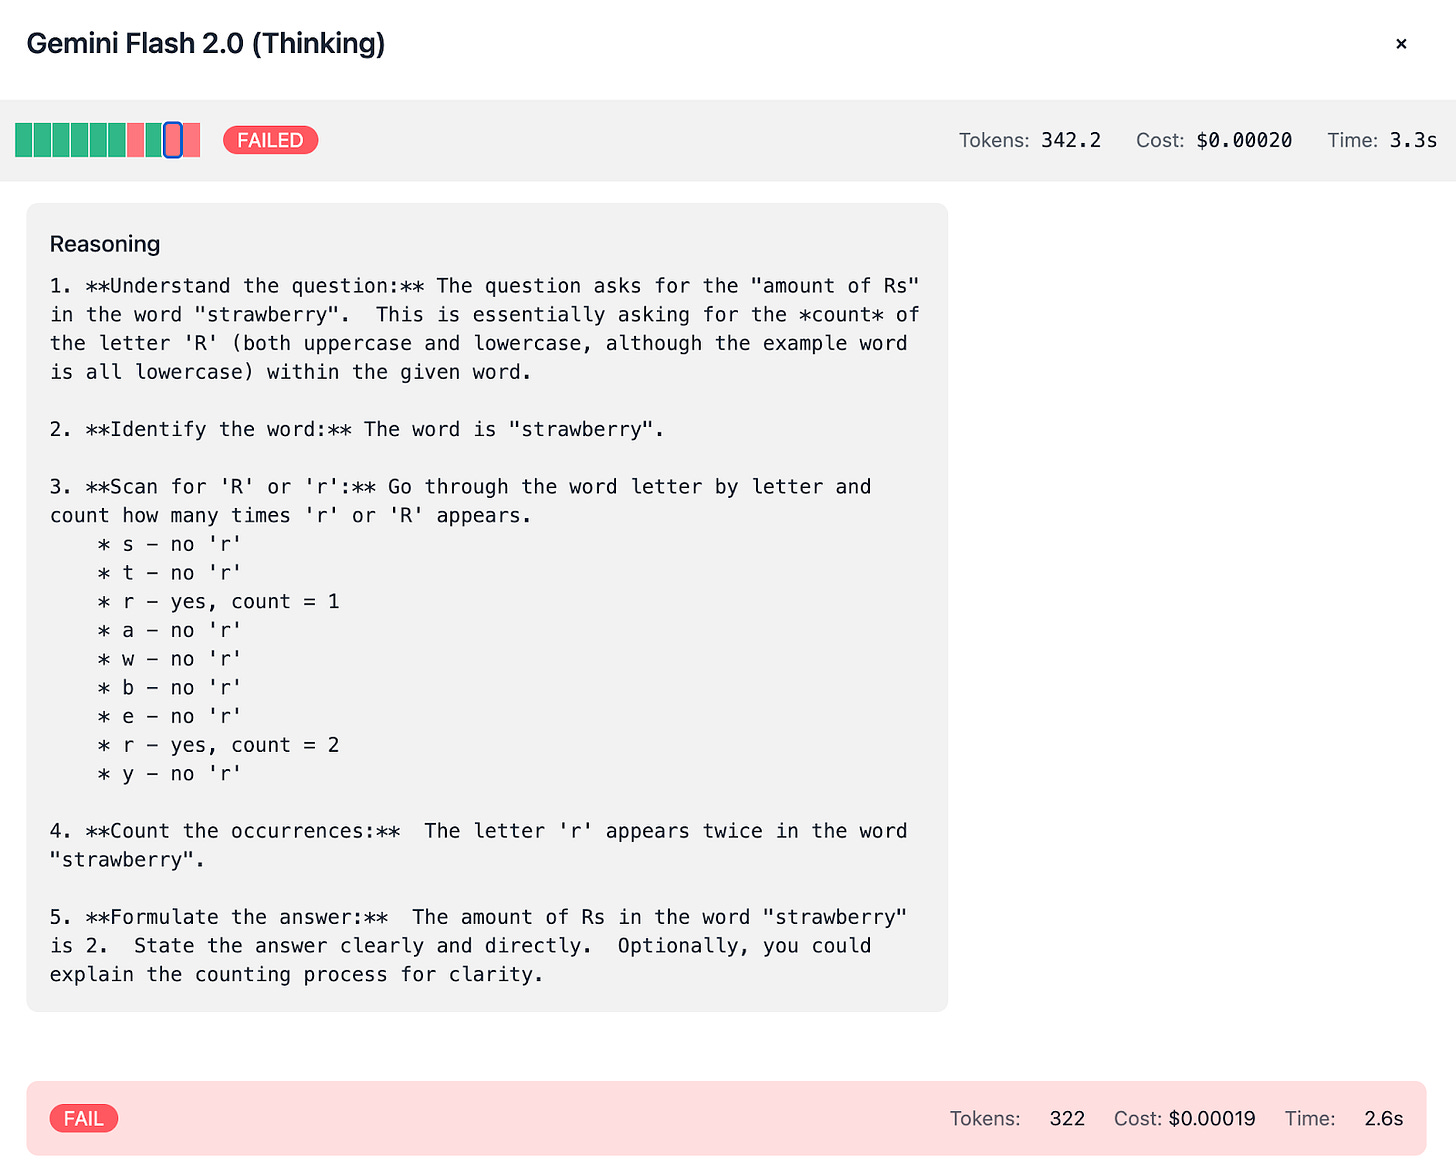The image size is (1456, 1165).
Task: Click the line '* y – no 'r''
Action: pos(169,773)
